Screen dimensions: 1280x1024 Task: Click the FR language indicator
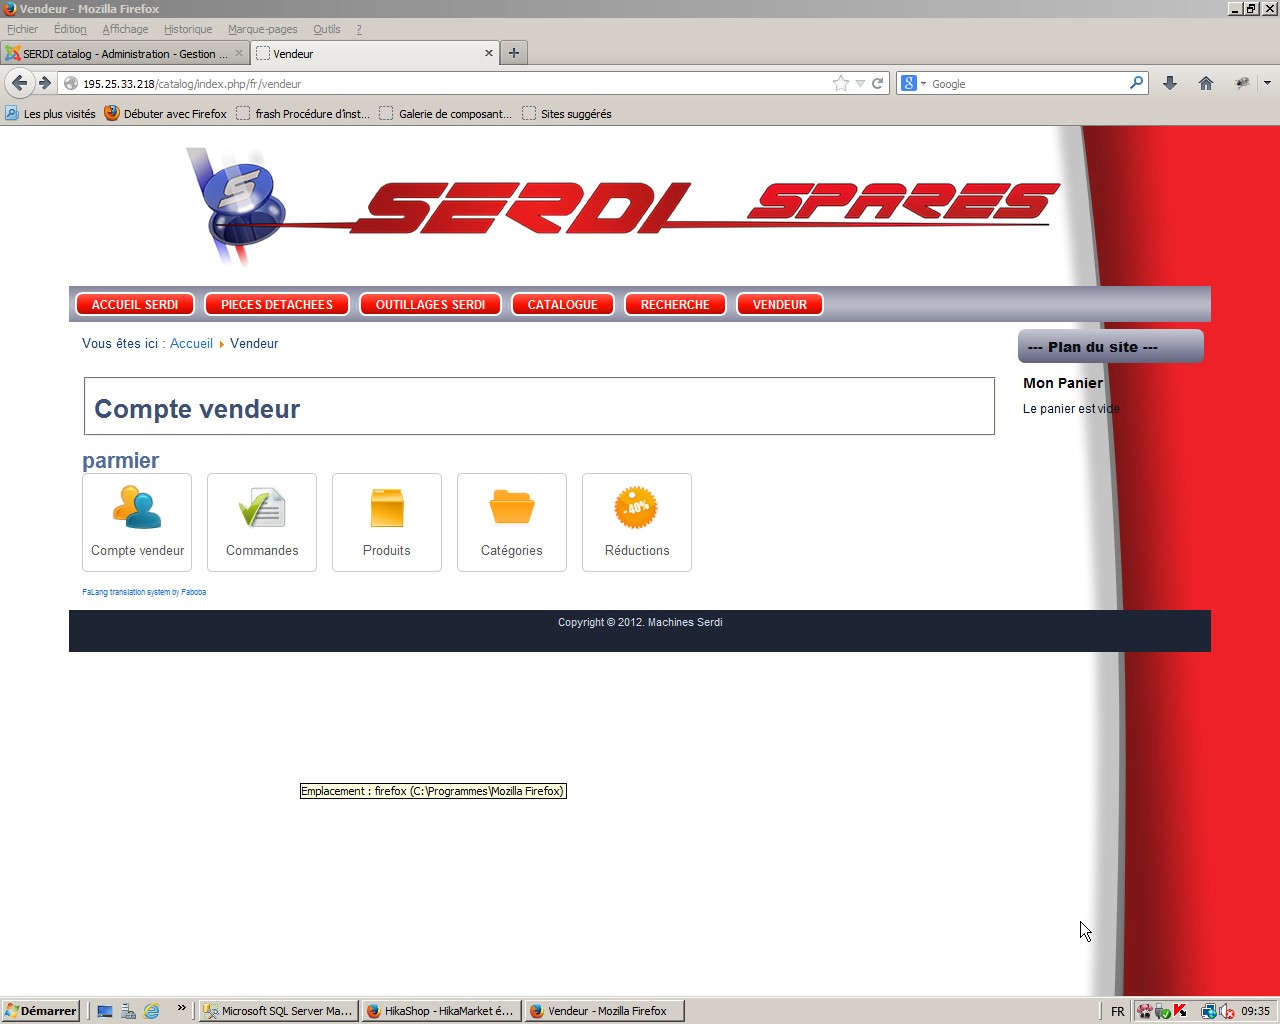tap(1118, 1011)
